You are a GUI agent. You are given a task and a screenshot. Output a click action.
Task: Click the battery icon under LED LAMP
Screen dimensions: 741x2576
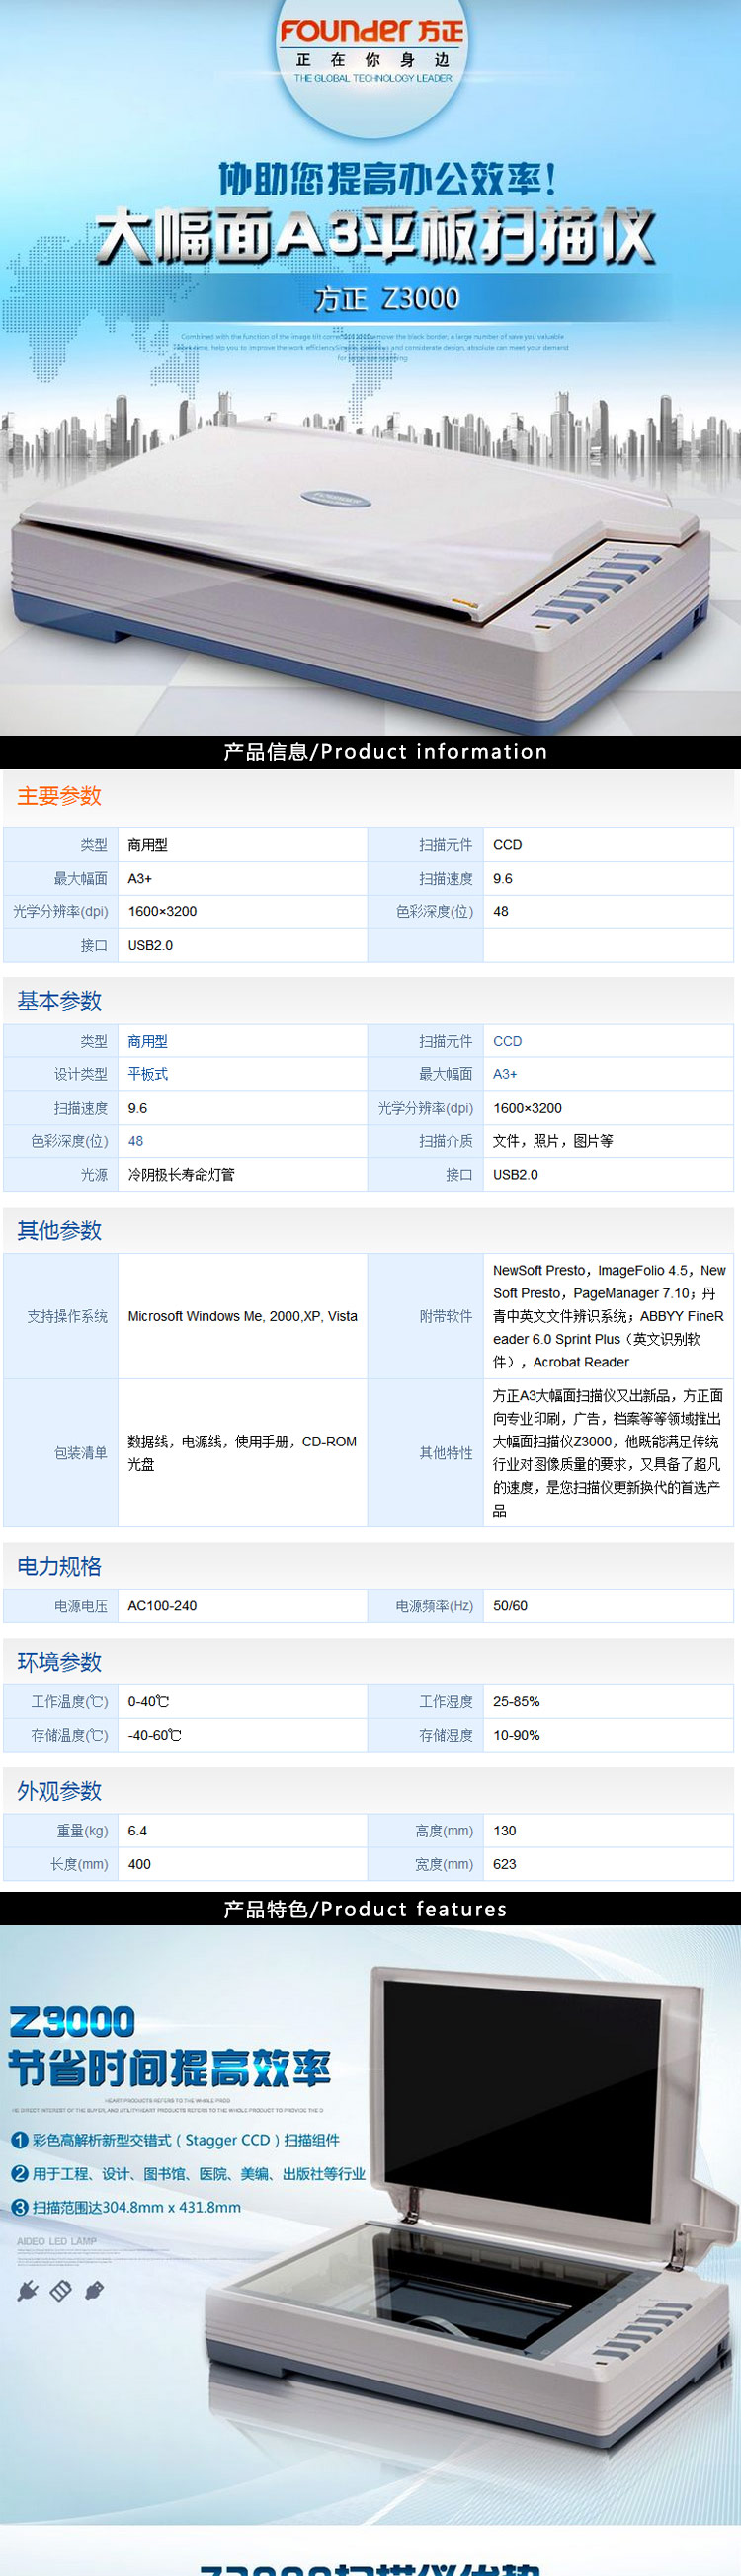pyautogui.click(x=61, y=2289)
